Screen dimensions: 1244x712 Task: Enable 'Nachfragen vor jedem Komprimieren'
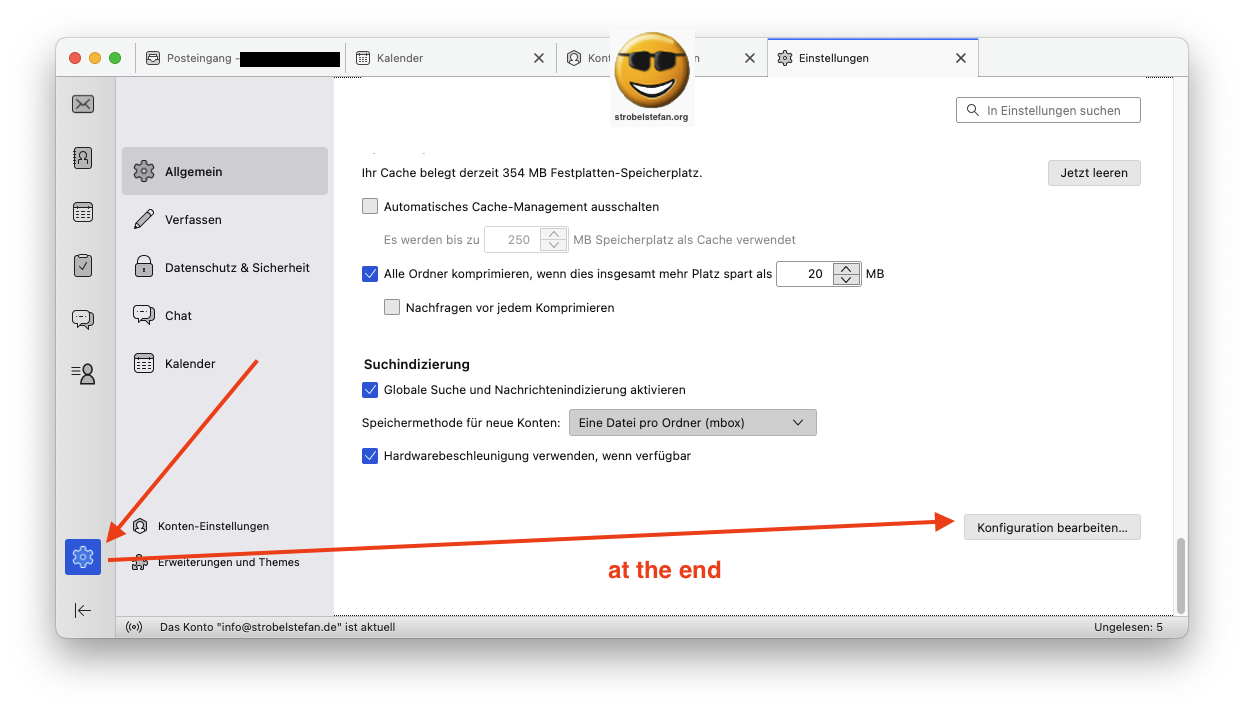392,307
